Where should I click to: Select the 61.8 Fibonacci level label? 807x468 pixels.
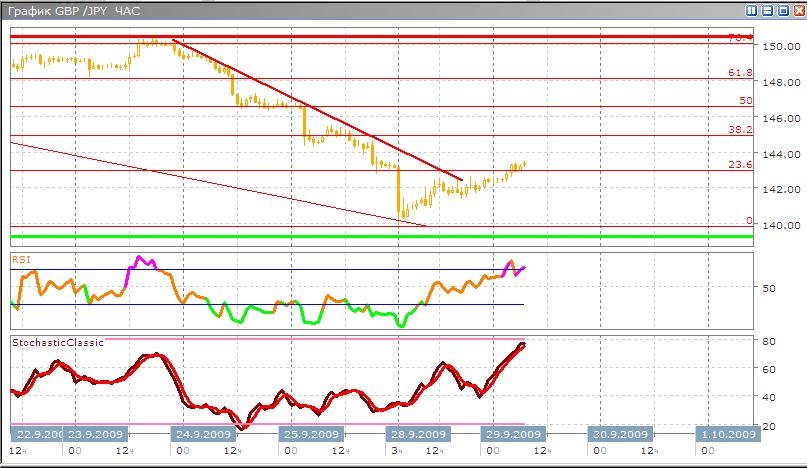pos(739,73)
